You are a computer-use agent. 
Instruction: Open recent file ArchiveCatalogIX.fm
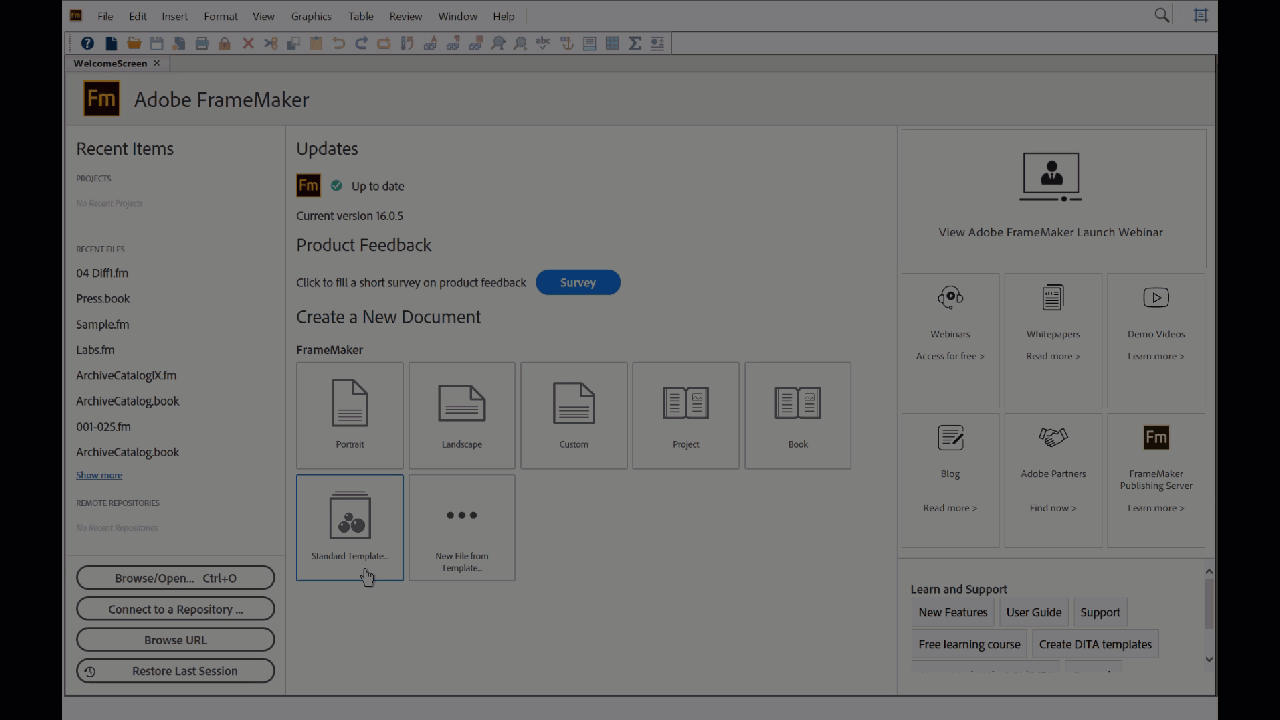point(126,375)
